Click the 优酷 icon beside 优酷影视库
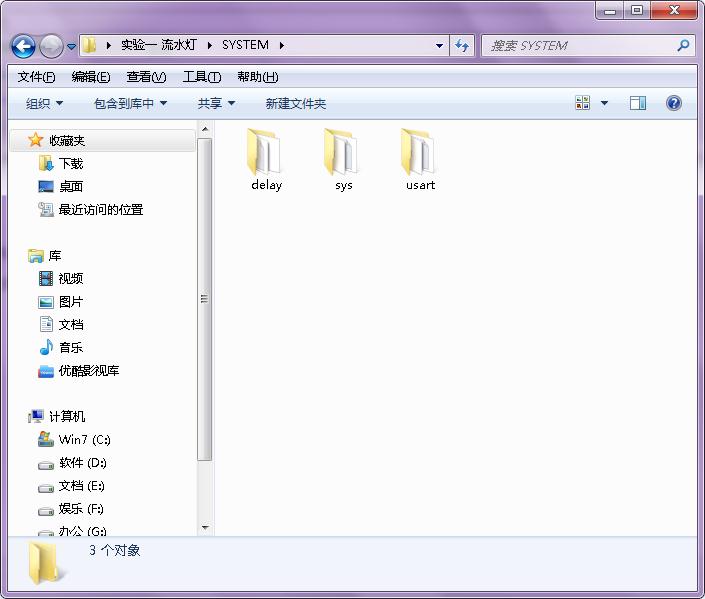The image size is (705, 599). click(x=46, y=371)
